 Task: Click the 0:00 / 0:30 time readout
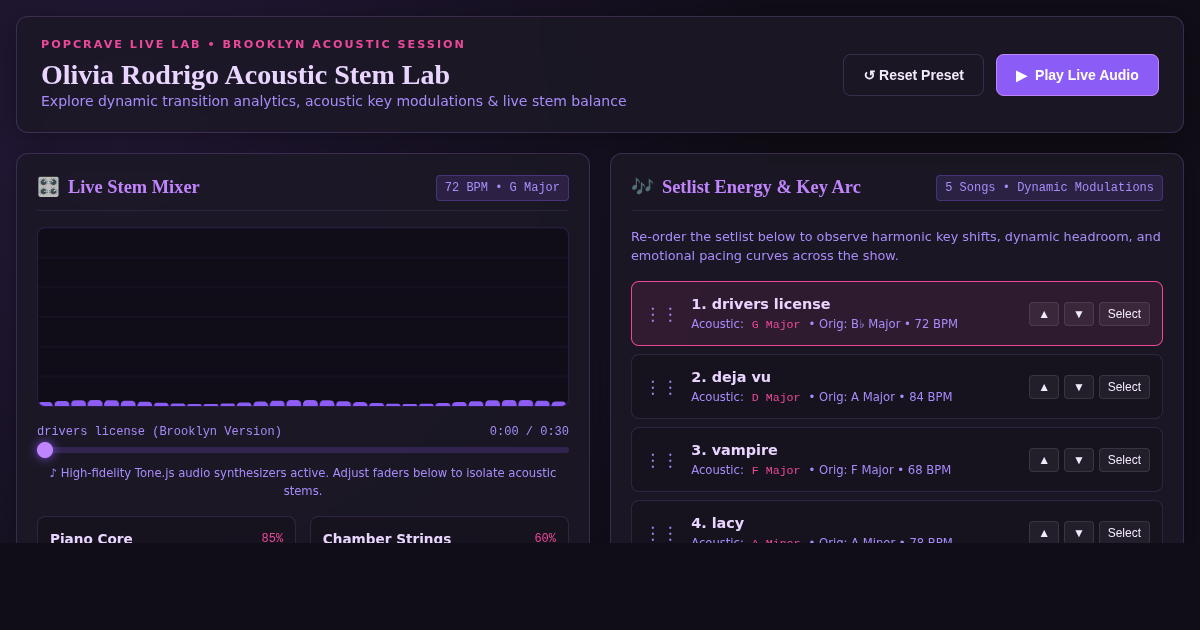529,432
